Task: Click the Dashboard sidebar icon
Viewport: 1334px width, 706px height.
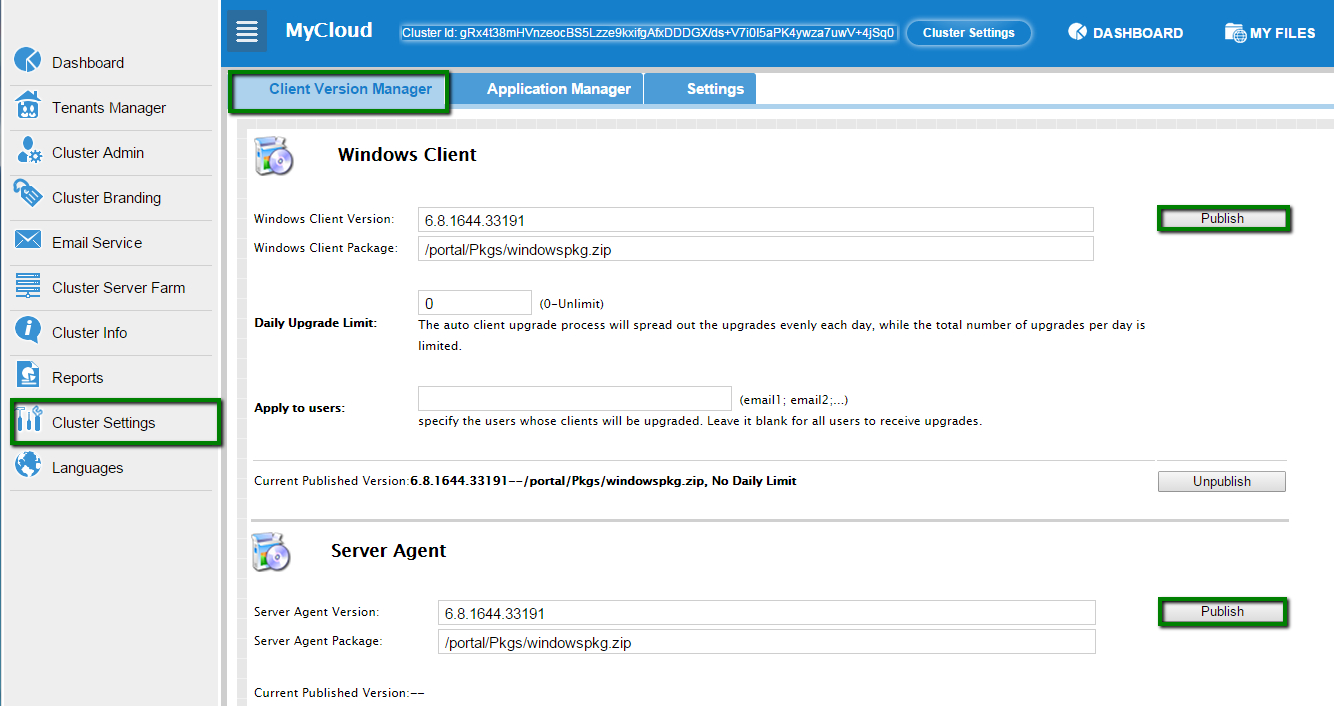Action: click(x=28, y=60)
